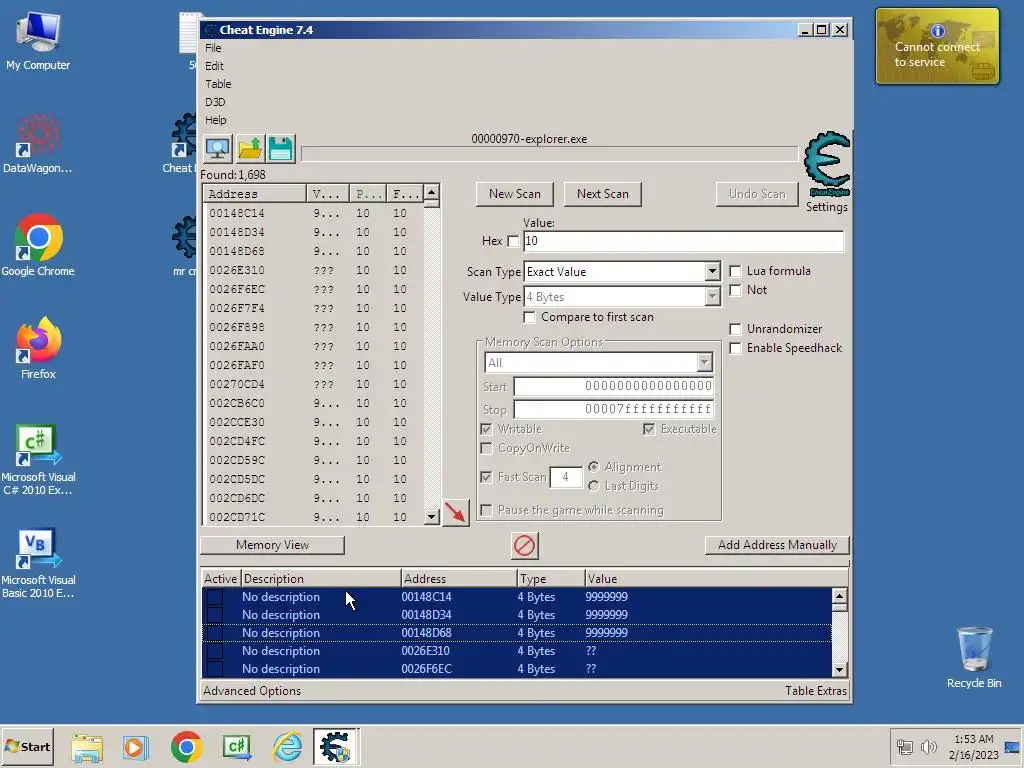Image resolution: width=1024 pixels, height=768 pixels.
Task: Enable the Unrandomizer option
Action: [x=735, y=329]
